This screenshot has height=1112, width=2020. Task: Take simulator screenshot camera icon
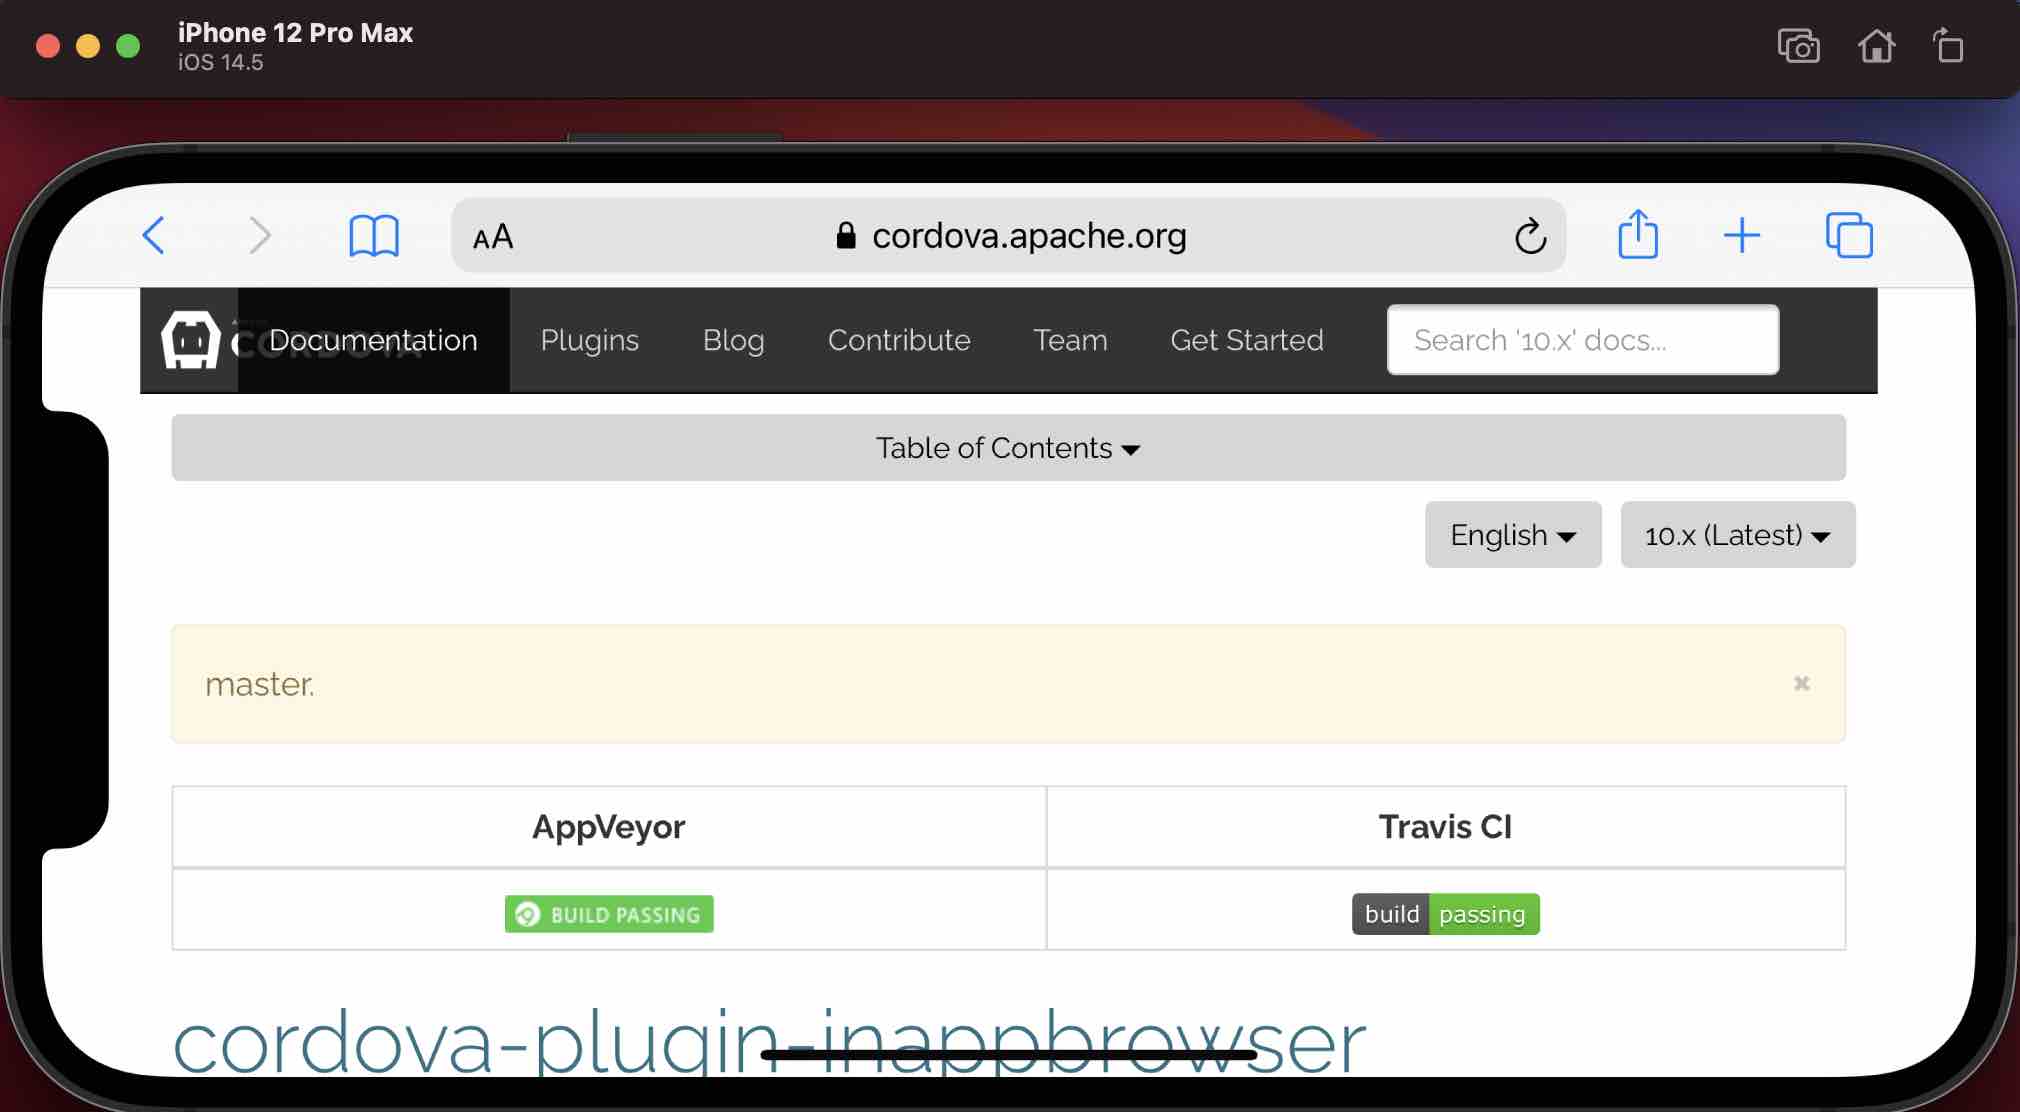pyautogui.click(x=1798, y=46)
